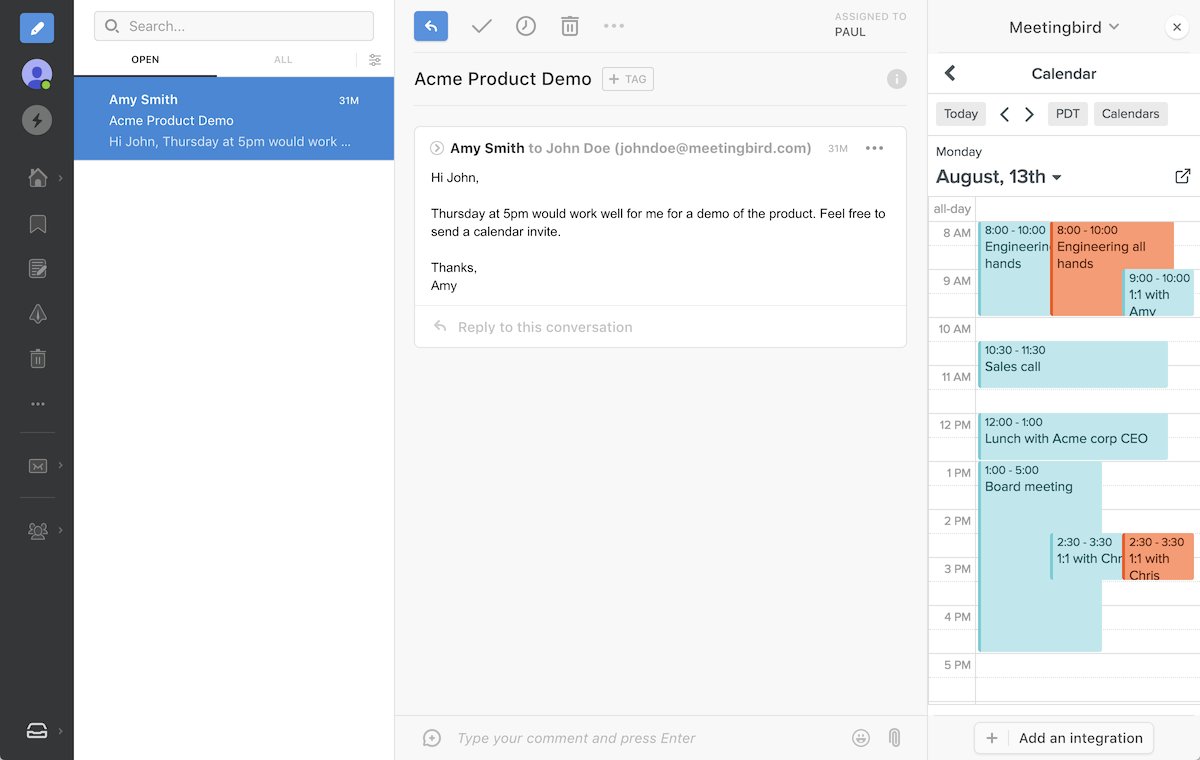Click the ASSIGNED TO PAUL label
Screen dimensions: 1200x760
(870, 25)
